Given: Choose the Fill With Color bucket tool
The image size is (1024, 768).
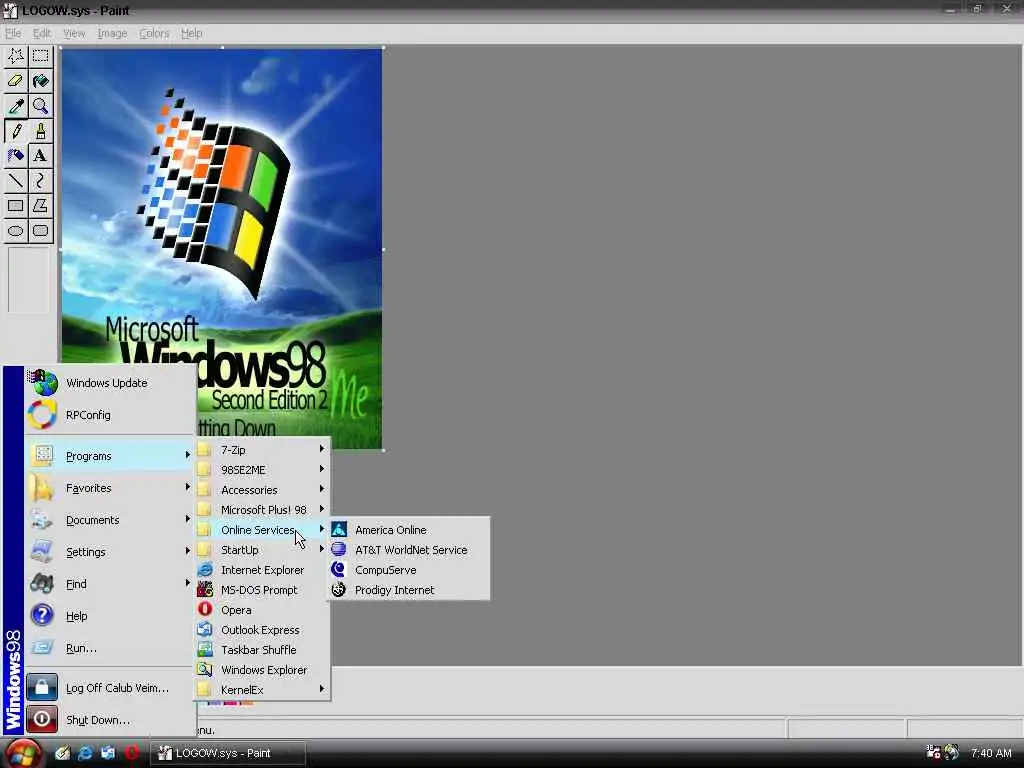Looking at the screenshot, I should [x=40, y=81].
